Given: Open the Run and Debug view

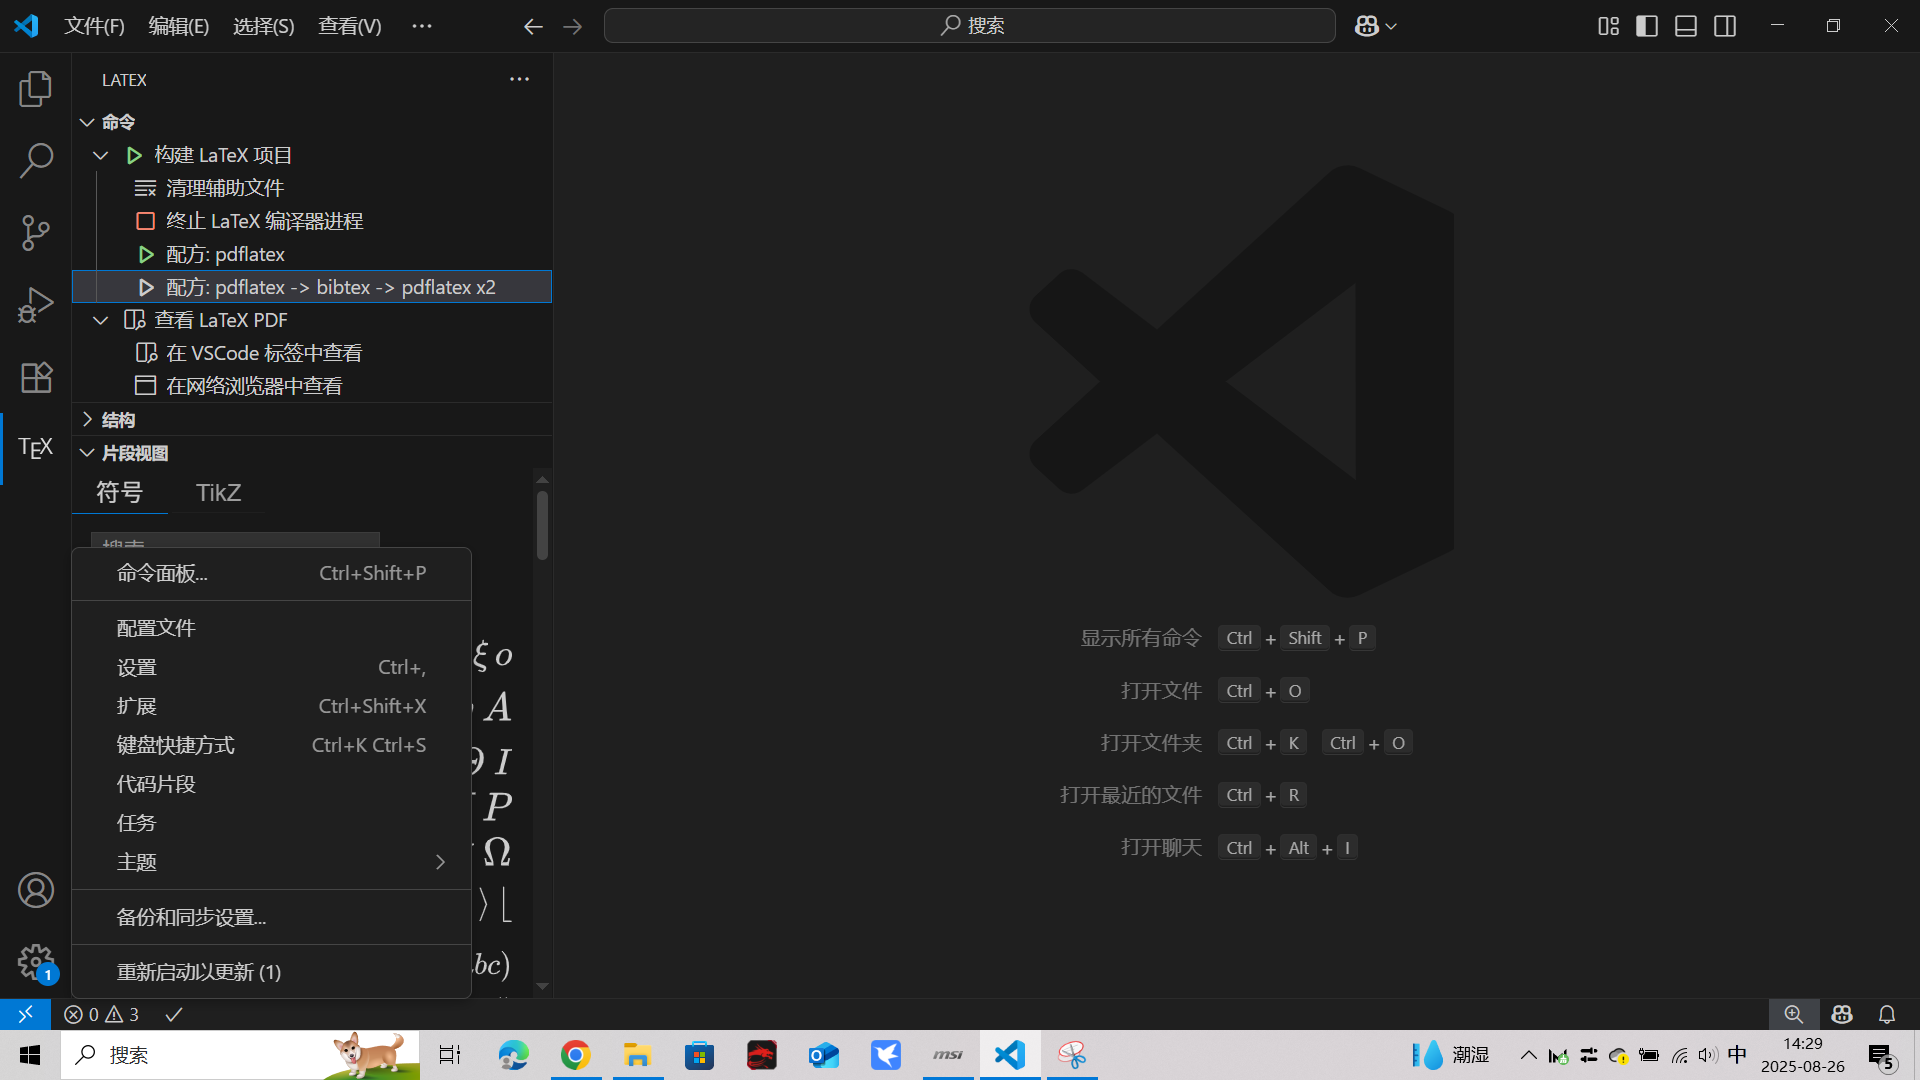Looking at the screenshot, I should point(36,305).
